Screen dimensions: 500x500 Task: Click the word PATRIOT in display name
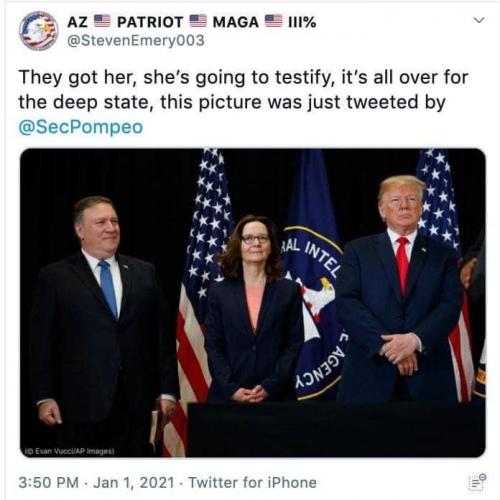pos(150,22)
